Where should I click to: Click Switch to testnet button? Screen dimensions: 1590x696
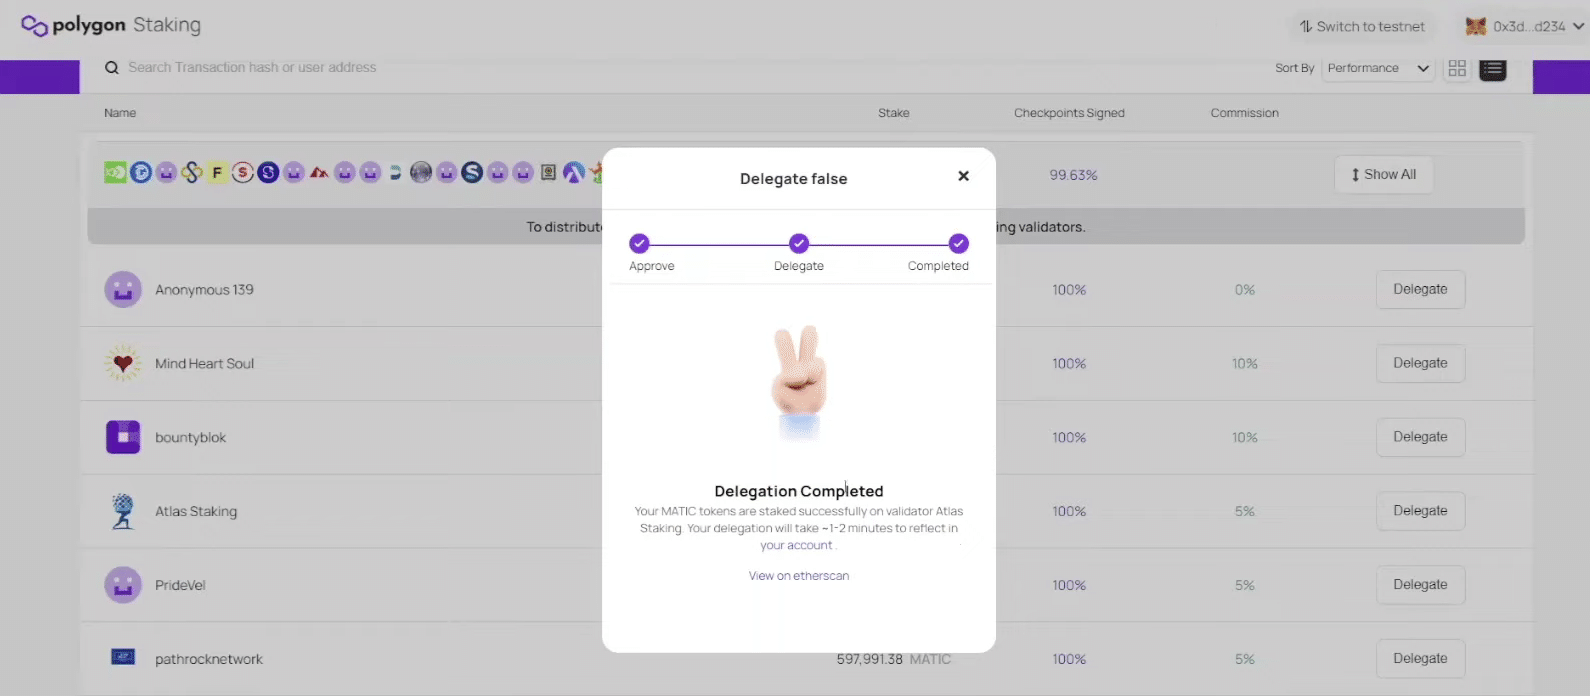coord(1362,27)
